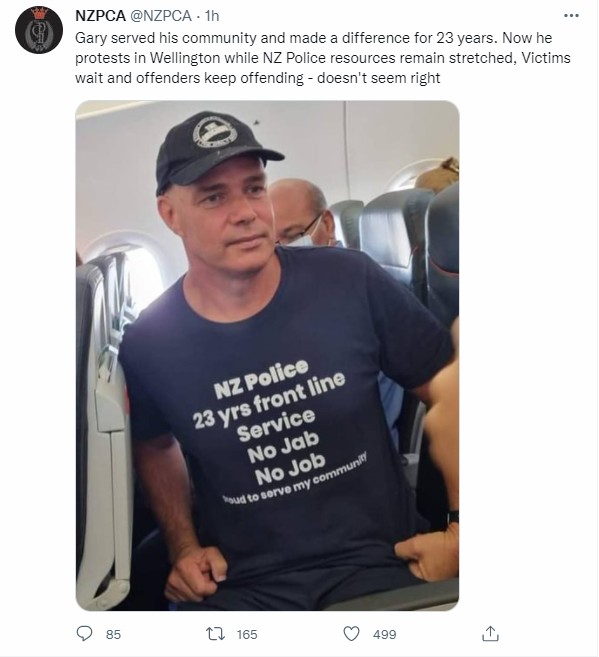Click the black cap in the photo
Viewport: 599px width, 657px height.
point(217,150)
